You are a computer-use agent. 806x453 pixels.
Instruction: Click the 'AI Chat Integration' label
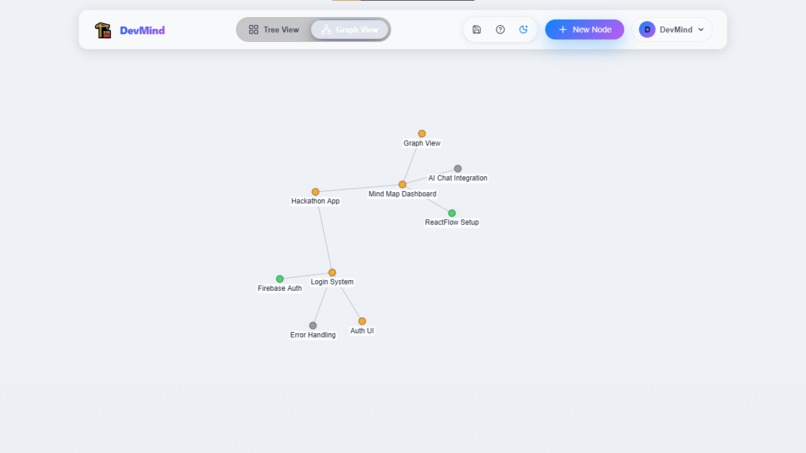(457, 178)
